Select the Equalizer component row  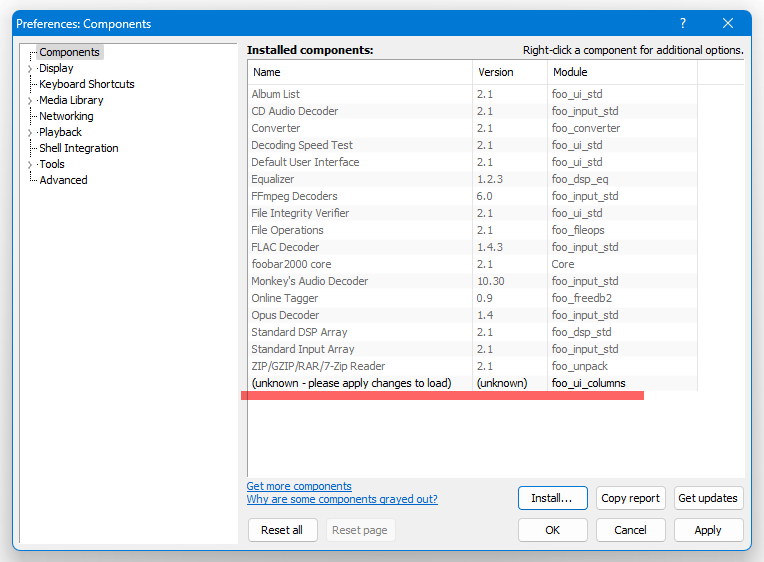pos(473,179)
